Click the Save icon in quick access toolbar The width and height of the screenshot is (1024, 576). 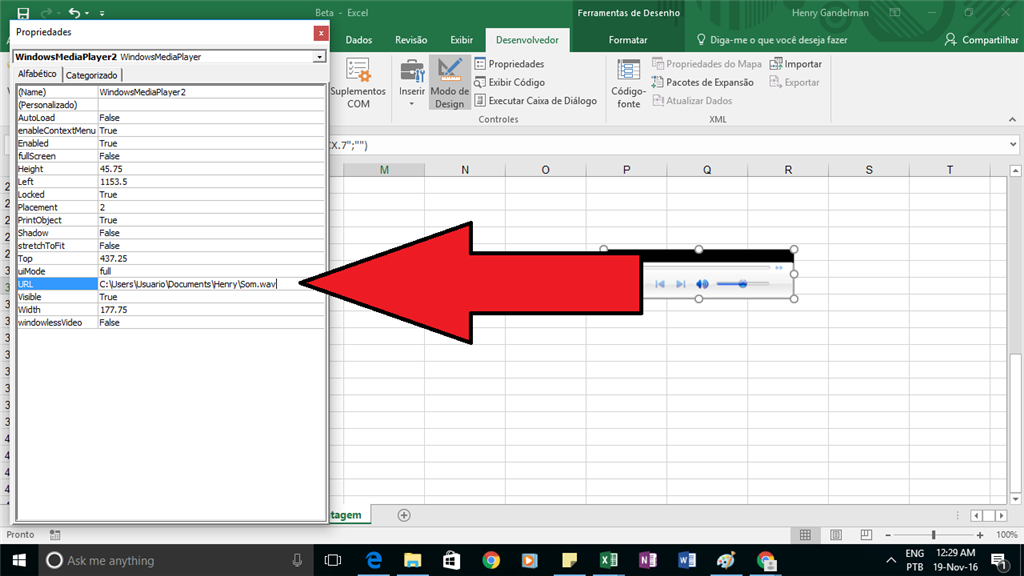[x=23, y=12]
